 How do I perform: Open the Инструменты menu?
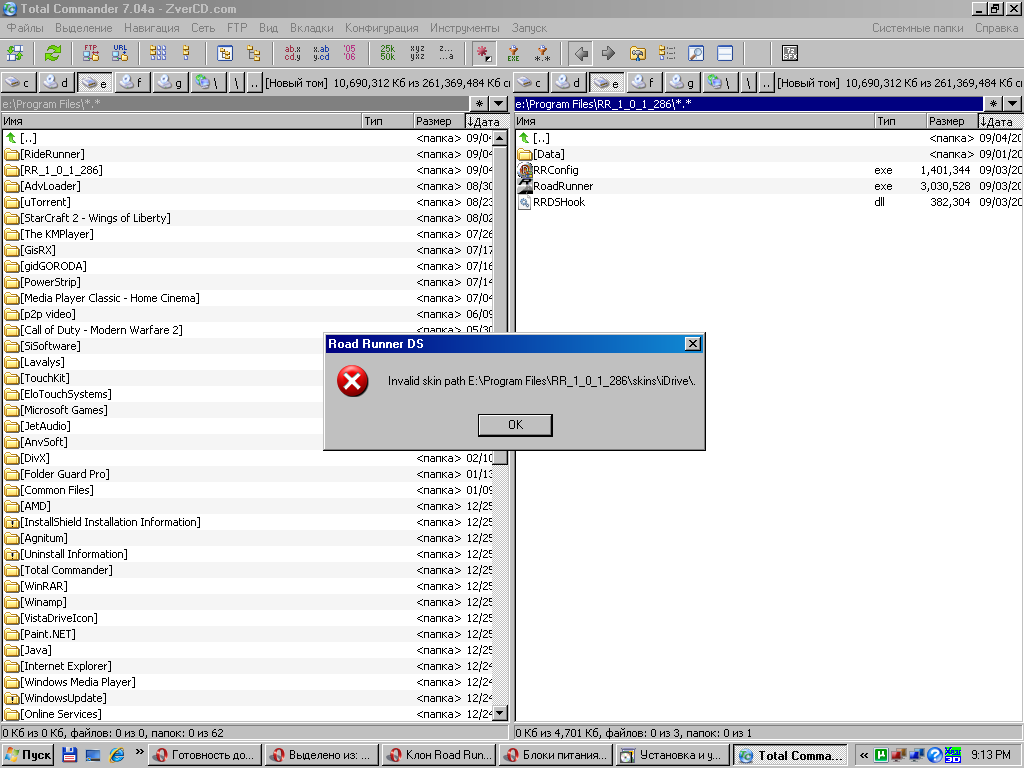(x=464, y=28)
